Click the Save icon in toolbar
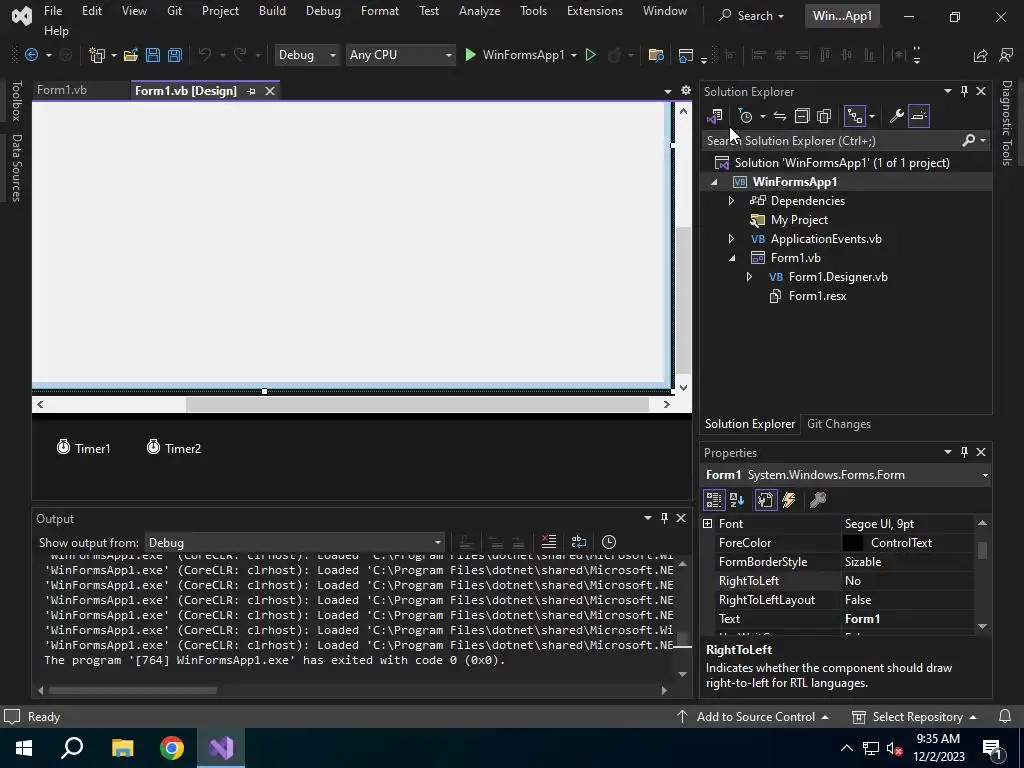 point(153,55)
